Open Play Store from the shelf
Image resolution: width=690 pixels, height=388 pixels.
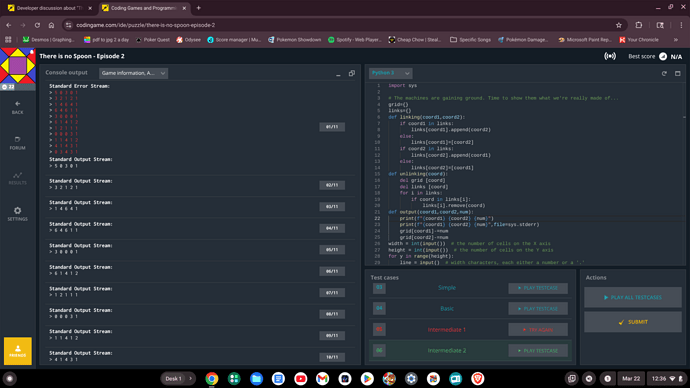(367, 378)
